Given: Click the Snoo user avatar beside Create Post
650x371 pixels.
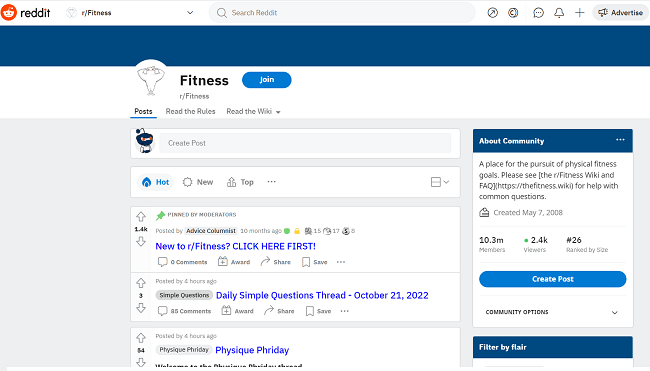Looking at the screenshot, I should [x=145, y=141].
